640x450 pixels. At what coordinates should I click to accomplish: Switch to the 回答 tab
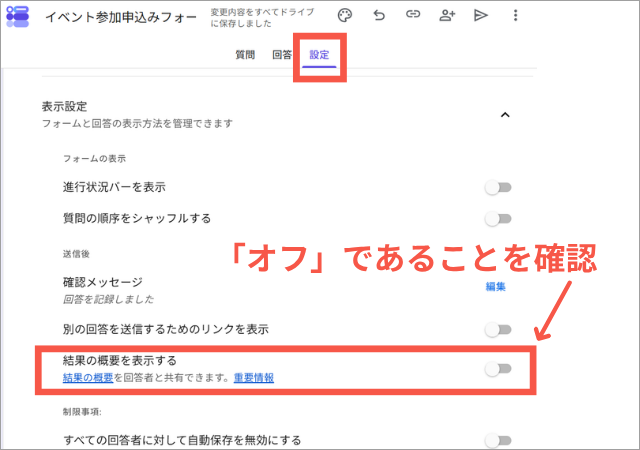[282, 55]
